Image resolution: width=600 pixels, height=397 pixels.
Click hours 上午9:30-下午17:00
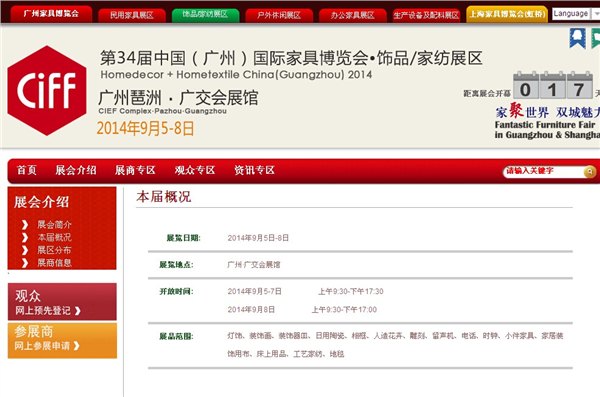(x=344, y=309)
